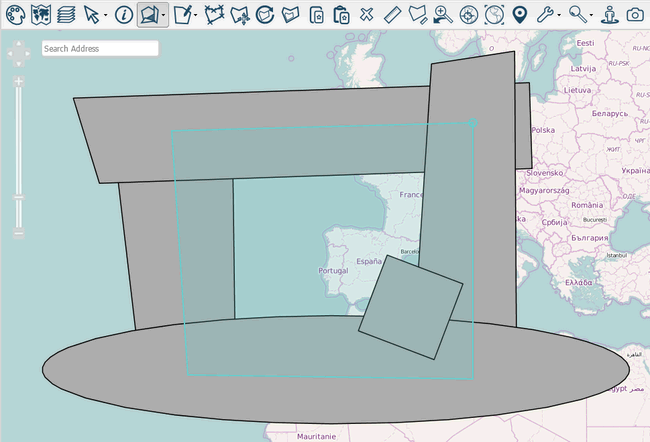
Task: Toggle the polygon selection tool button
Action: (149, 14)
